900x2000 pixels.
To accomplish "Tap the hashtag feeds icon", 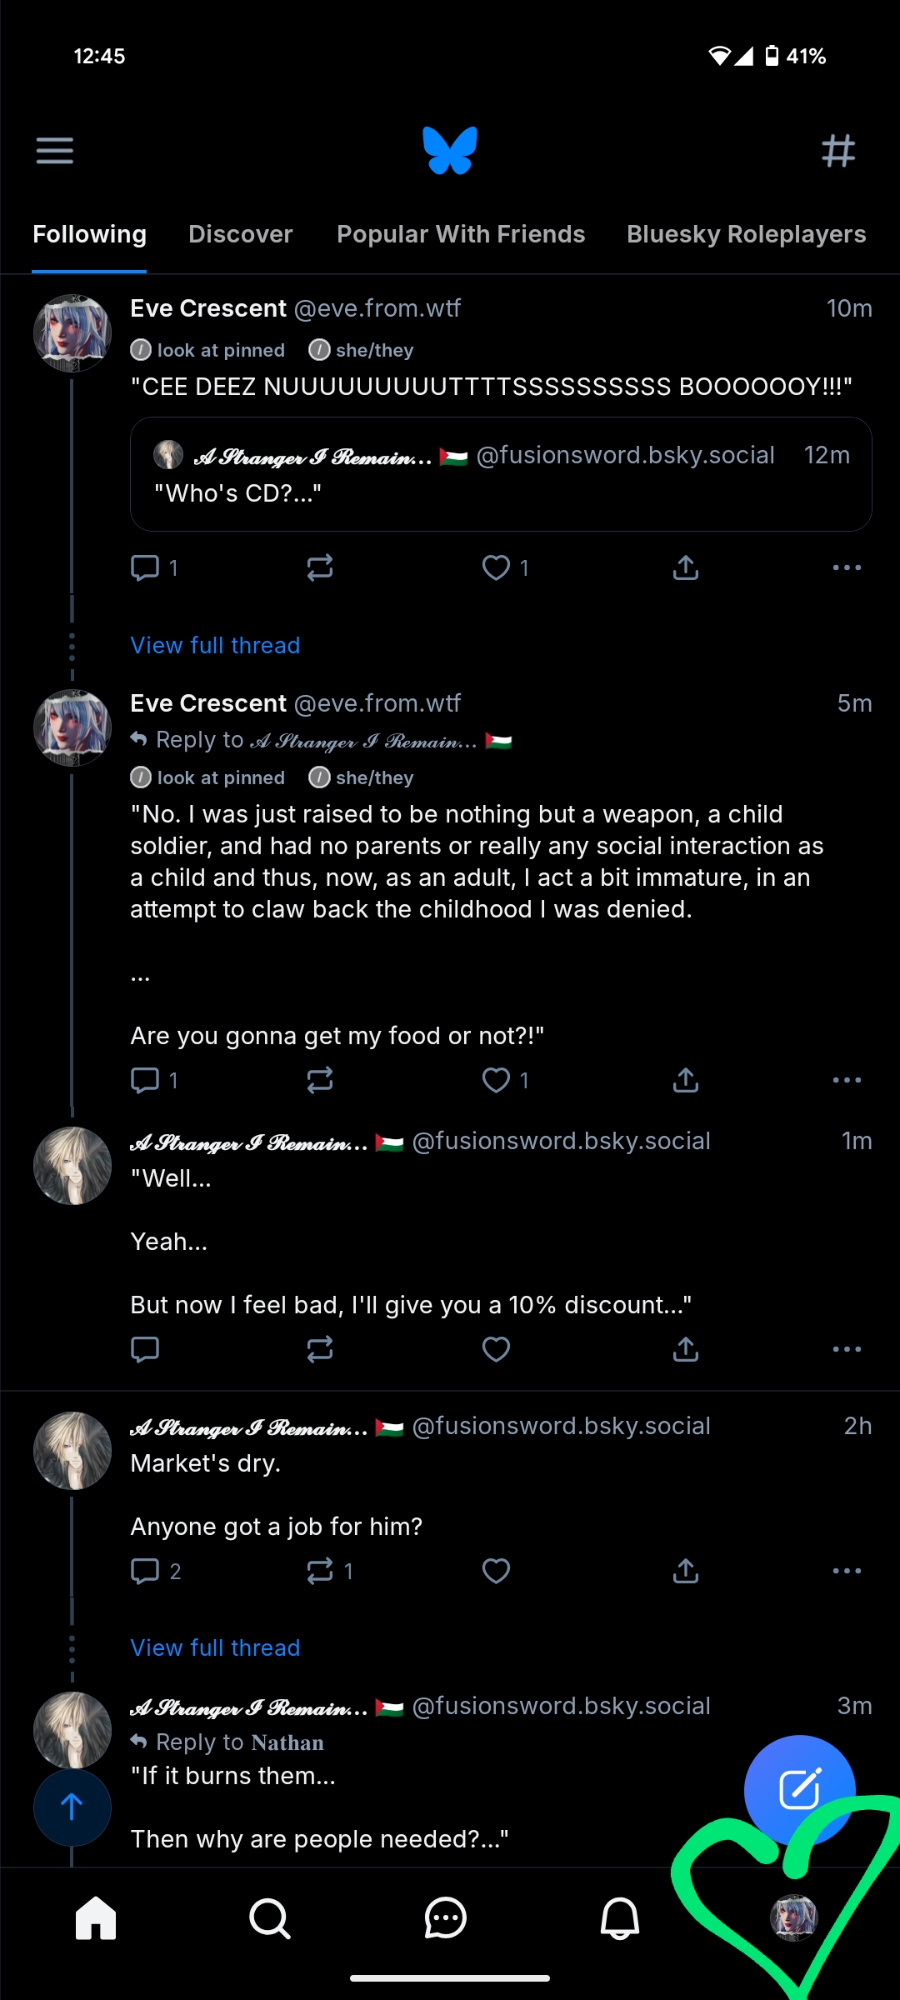I will pos(838,151).
